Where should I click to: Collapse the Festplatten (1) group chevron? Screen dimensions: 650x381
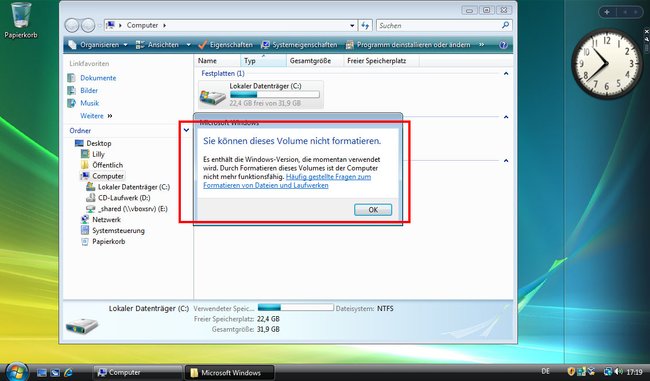pyautogui.click(x=506, y=73)
